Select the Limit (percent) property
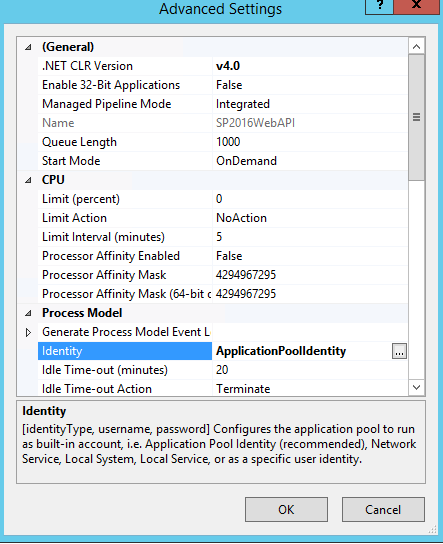This screenshot has width=443, height=544. 81,199
